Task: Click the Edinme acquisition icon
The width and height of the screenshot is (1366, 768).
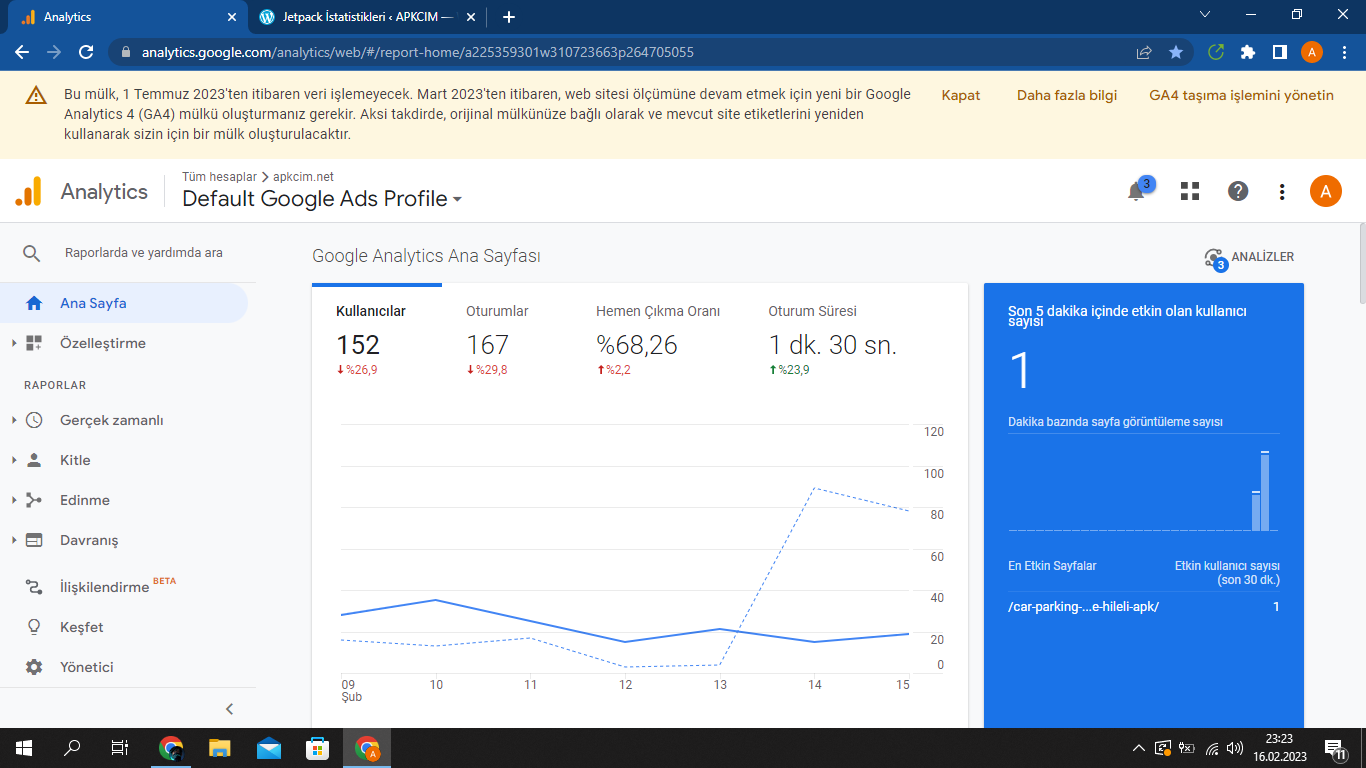Action: tap(34, 500)
